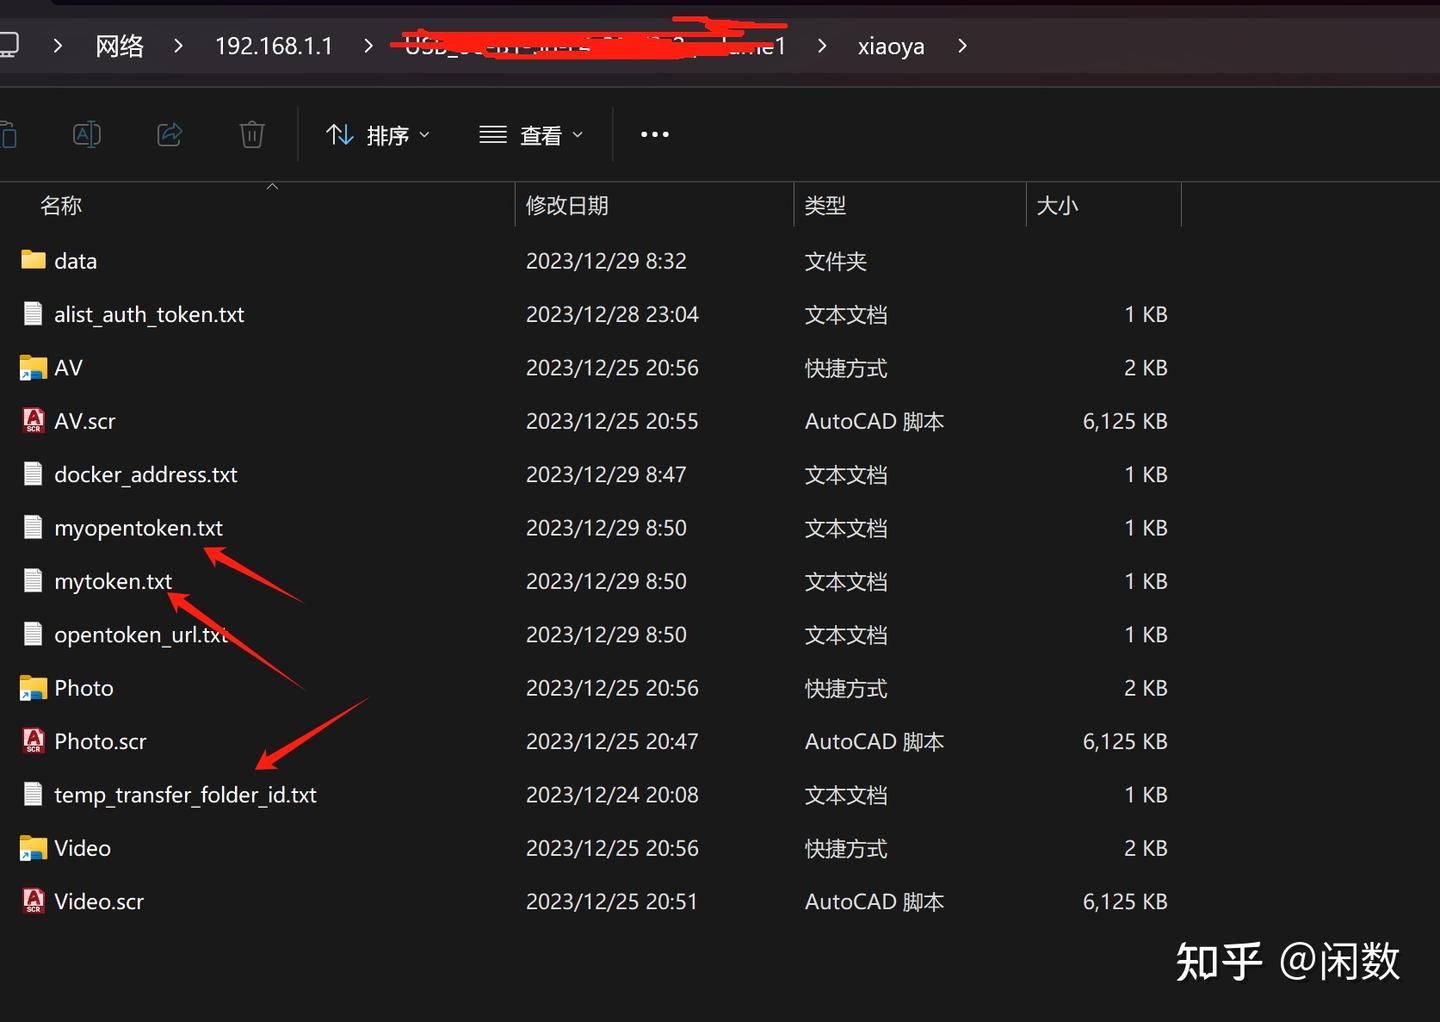Expand the breadcrumb chevron after xiaoya
The image size is (1440, 1022).
tap(961, 45)
